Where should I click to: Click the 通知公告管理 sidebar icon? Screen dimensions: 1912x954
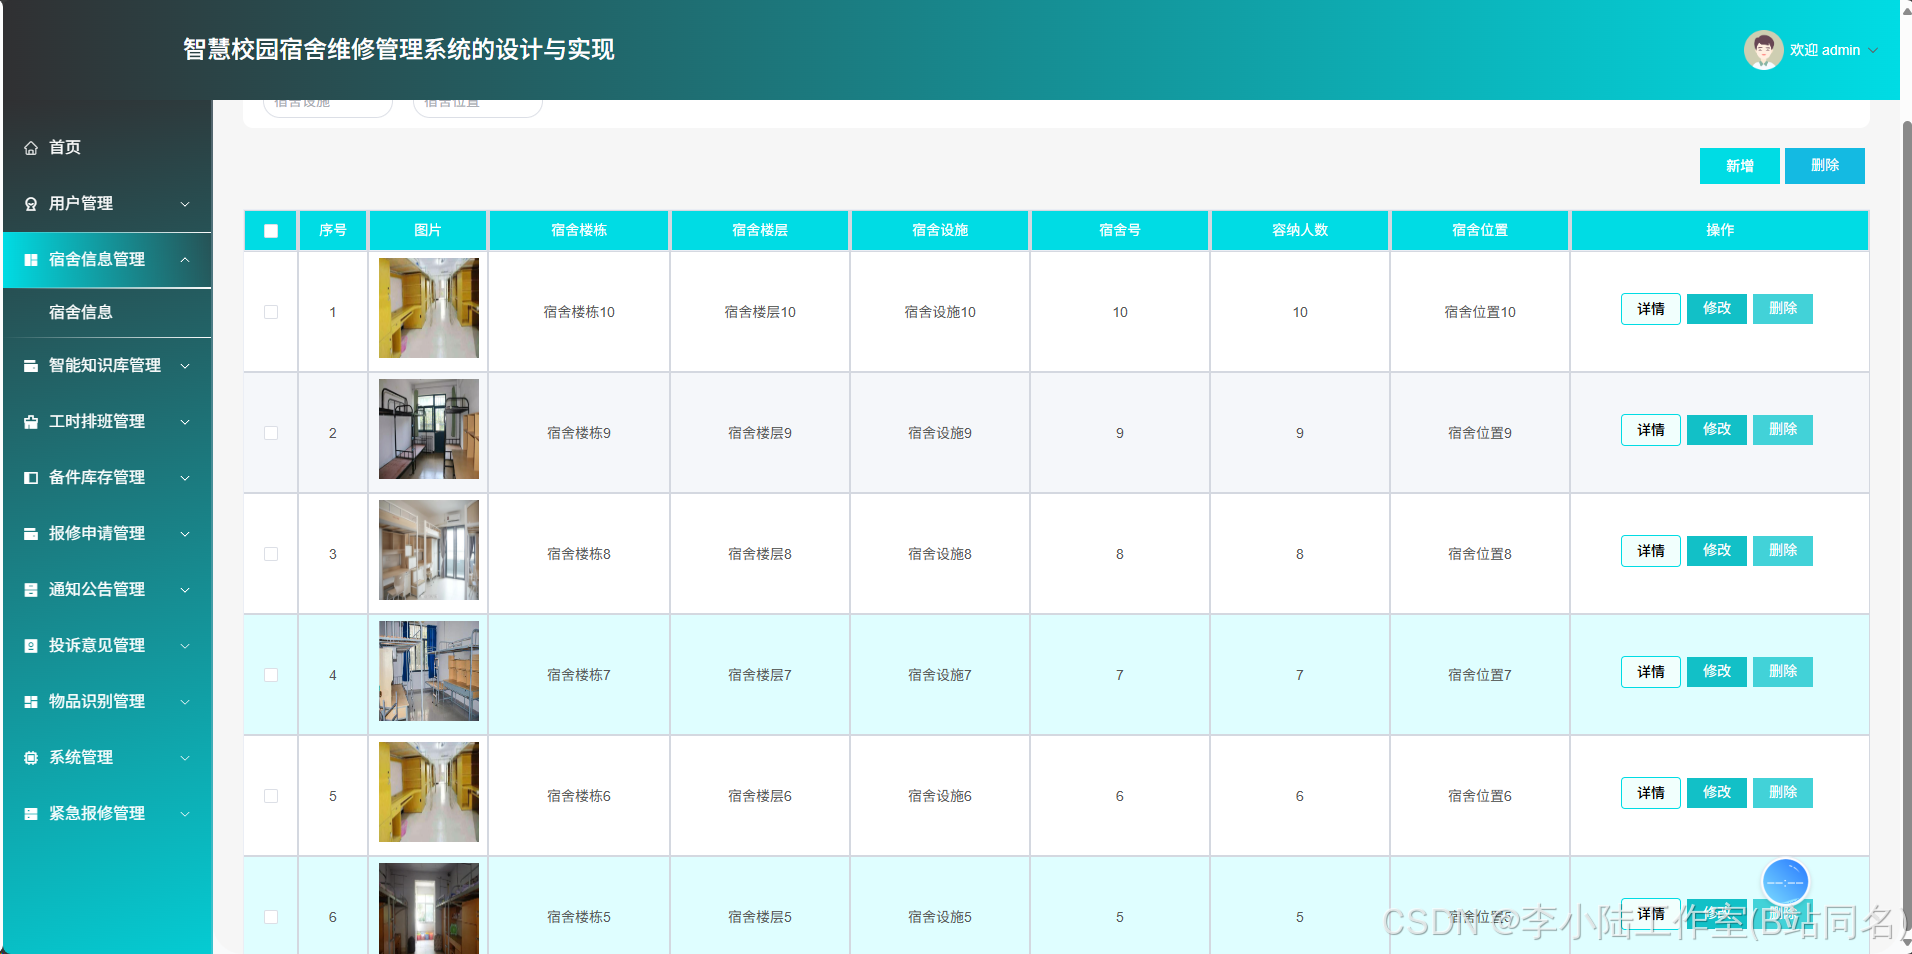tap(31, 590)
